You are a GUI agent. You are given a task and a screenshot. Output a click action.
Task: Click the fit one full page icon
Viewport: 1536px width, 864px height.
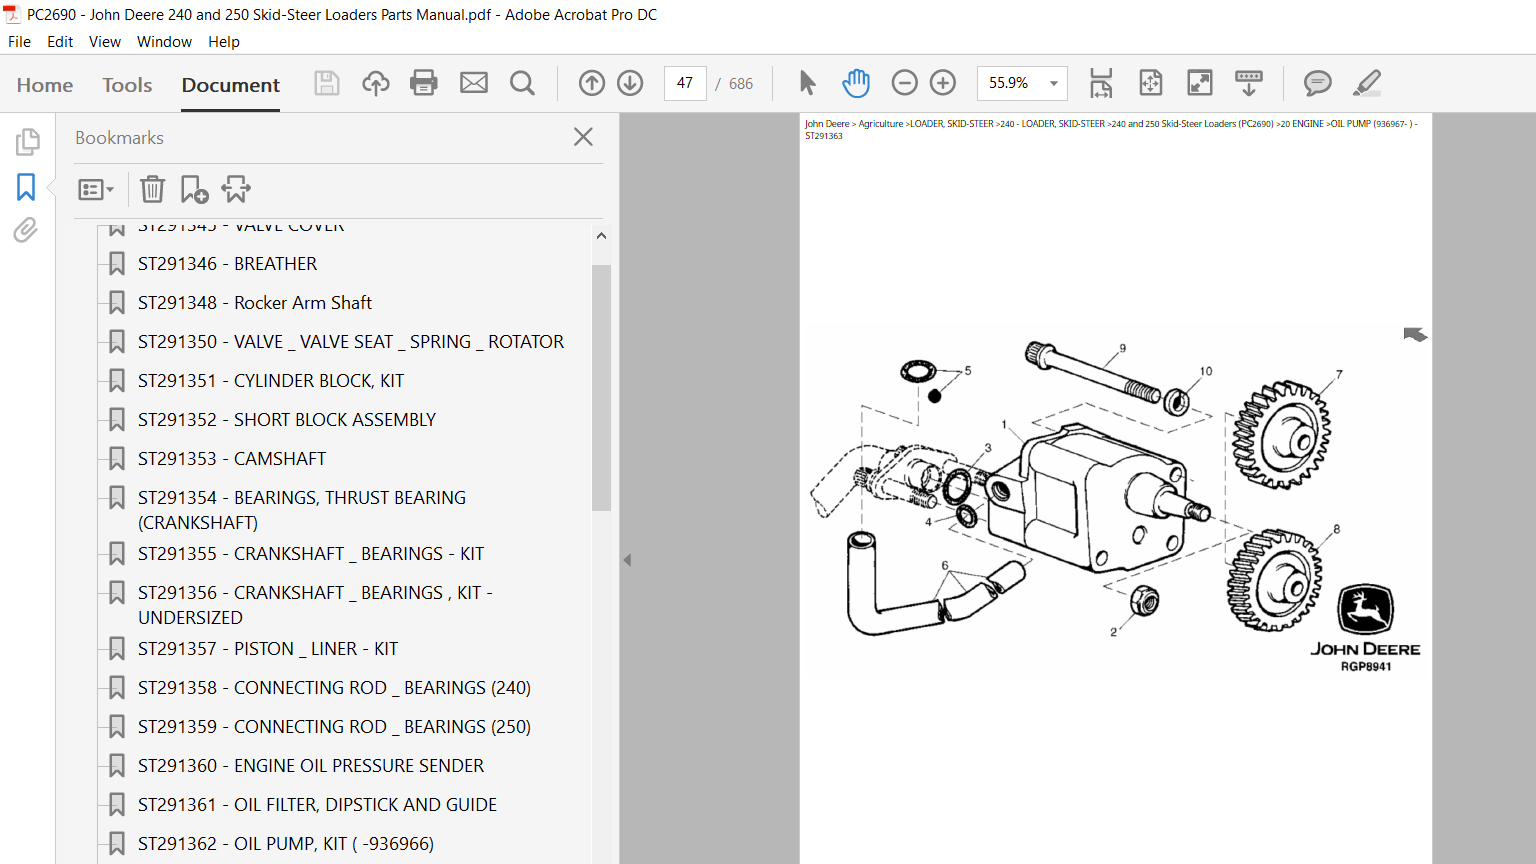[x=1151, y=83]
